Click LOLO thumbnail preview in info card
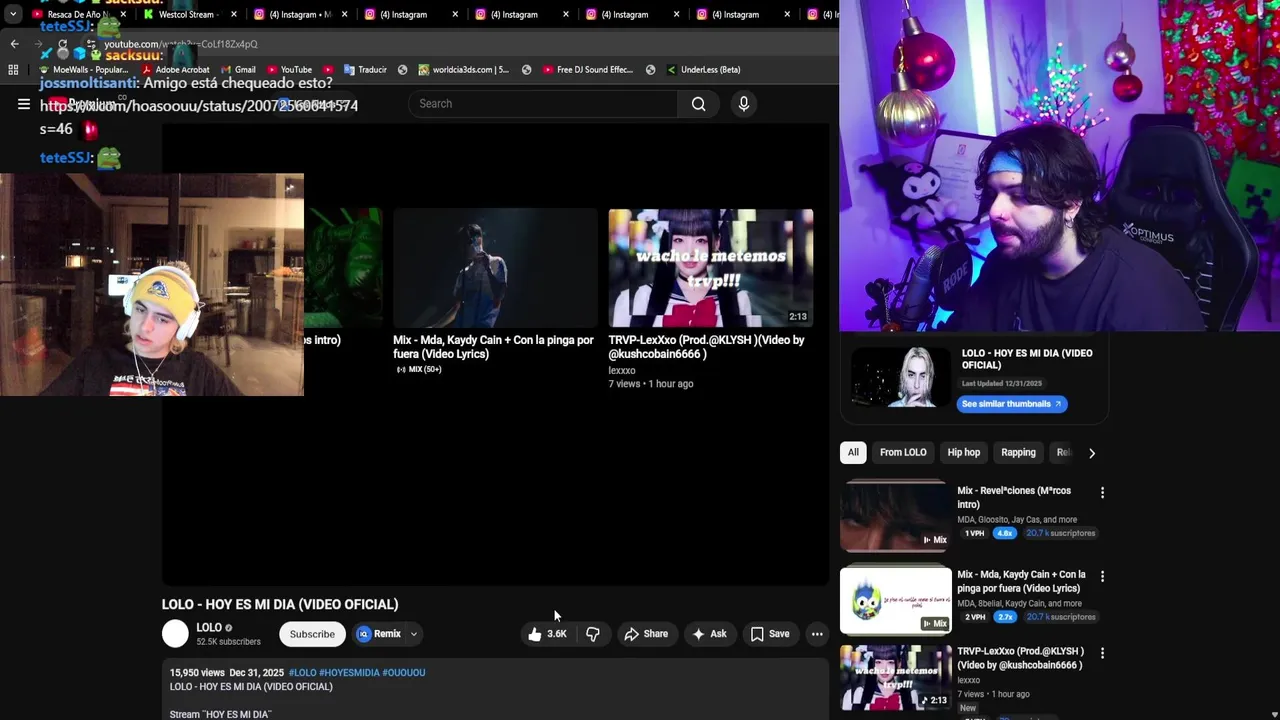Viewport: 1280px width, 720px height. pyautogui.click(x=901, y=378)
